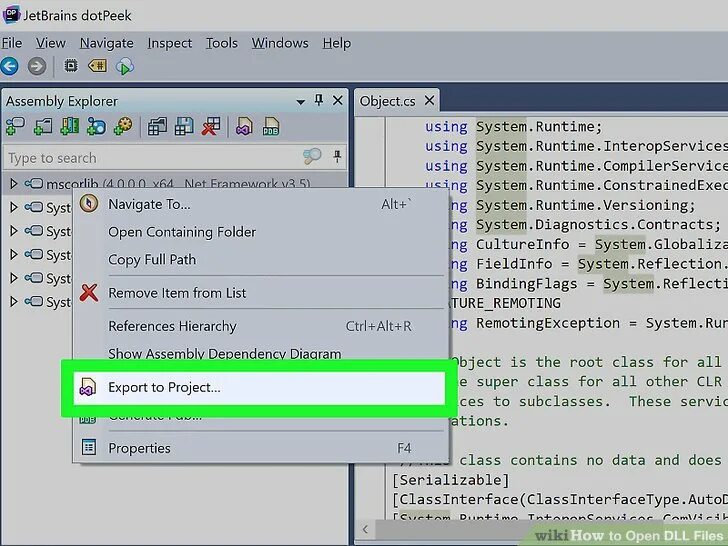Click the code line 'using System.Runtime;'

tap(514, 127)
